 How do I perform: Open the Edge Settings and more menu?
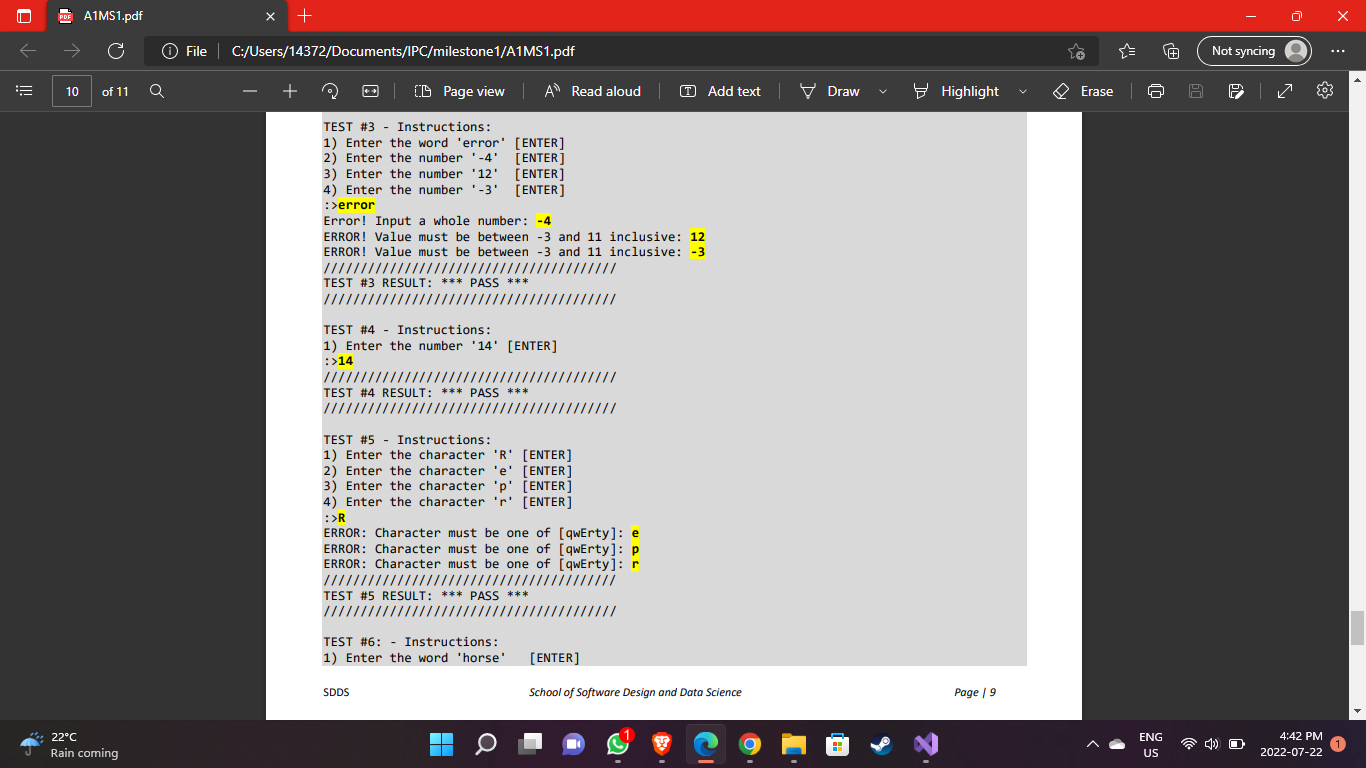(x=1338, y=51)
